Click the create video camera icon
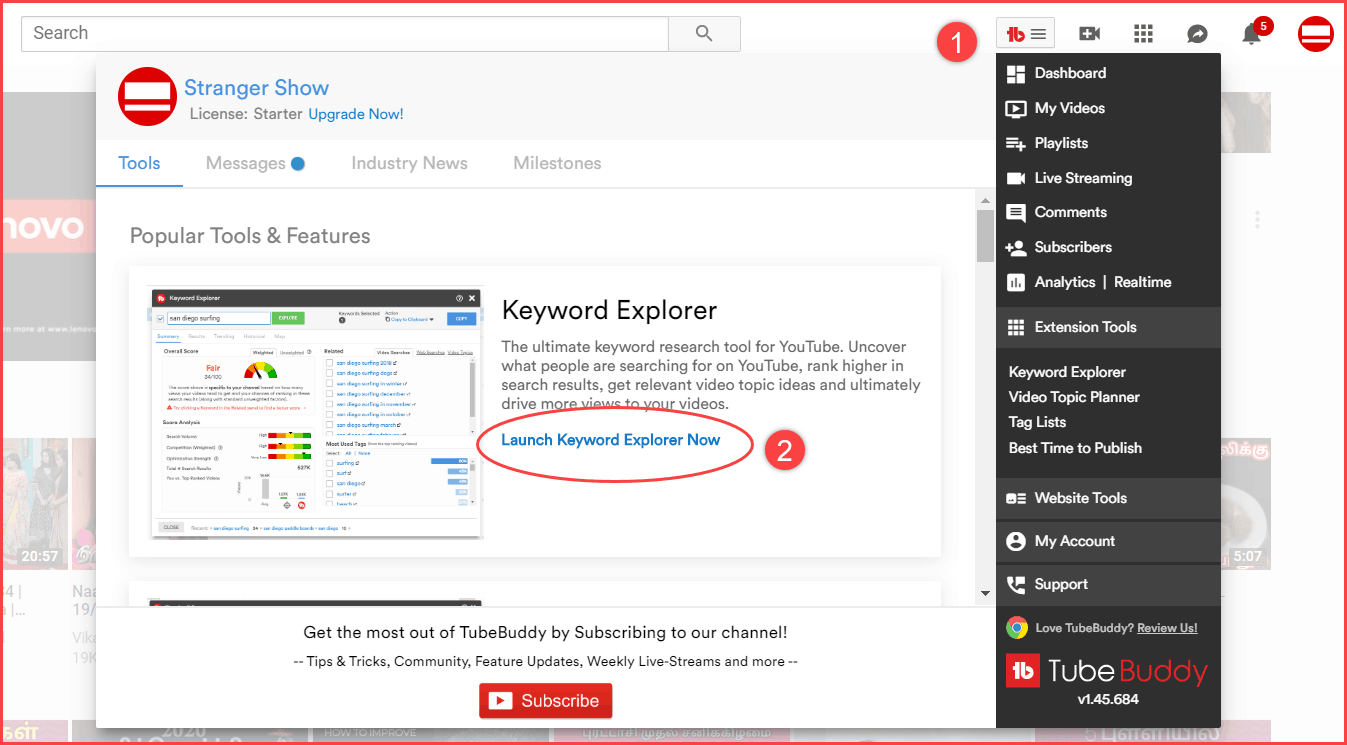 pyautogui.click(x=1090, y=34)
